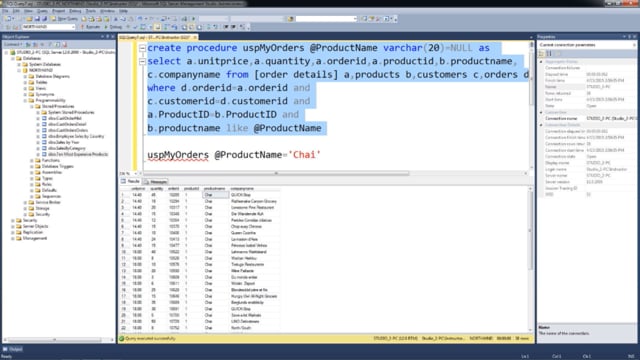
Task: Expand the Tables folder node
Action: tap(25, 82)
